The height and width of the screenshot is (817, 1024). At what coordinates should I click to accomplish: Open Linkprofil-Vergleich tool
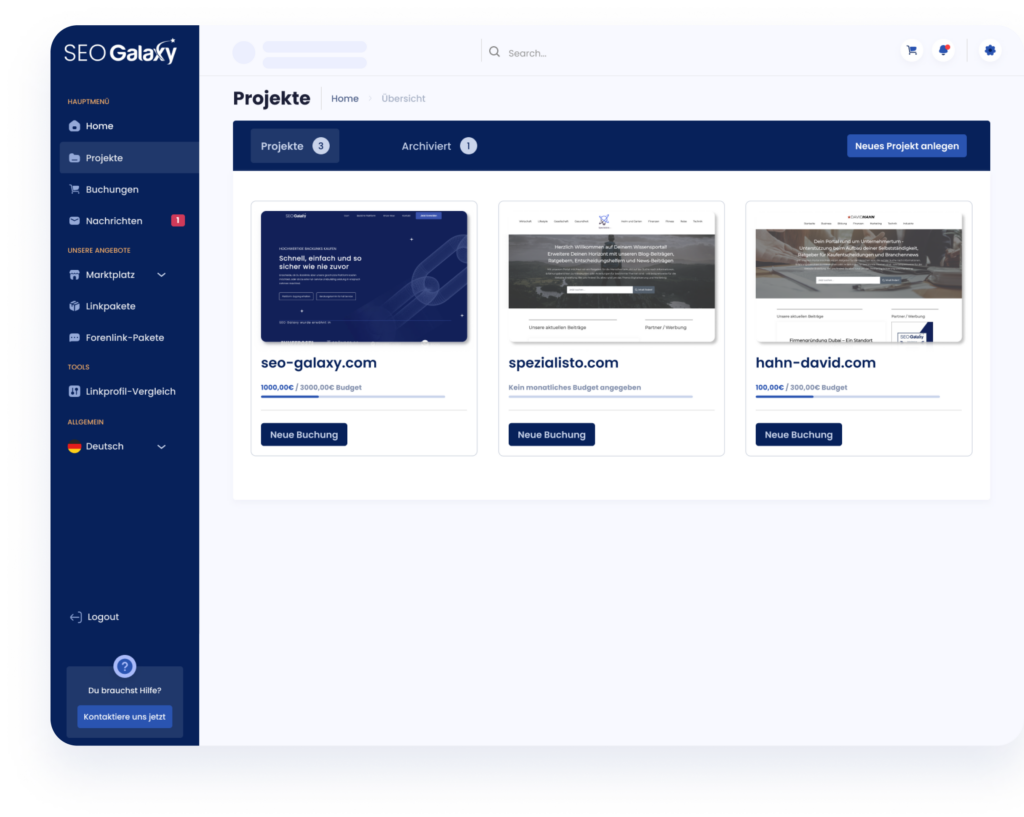click(129, 391)
